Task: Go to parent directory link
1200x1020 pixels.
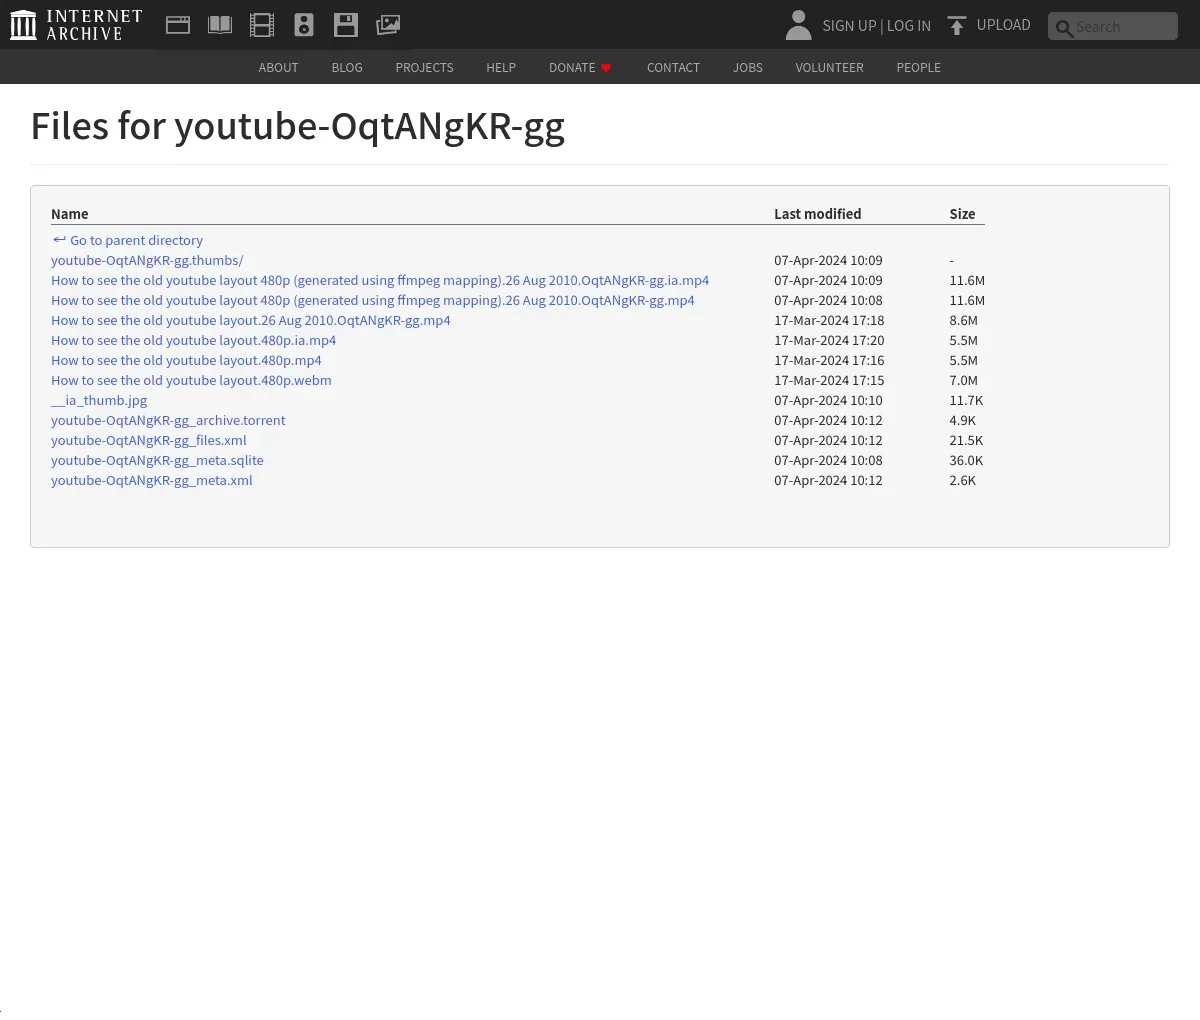Action: pyautogui.click(x=127, y=240)
